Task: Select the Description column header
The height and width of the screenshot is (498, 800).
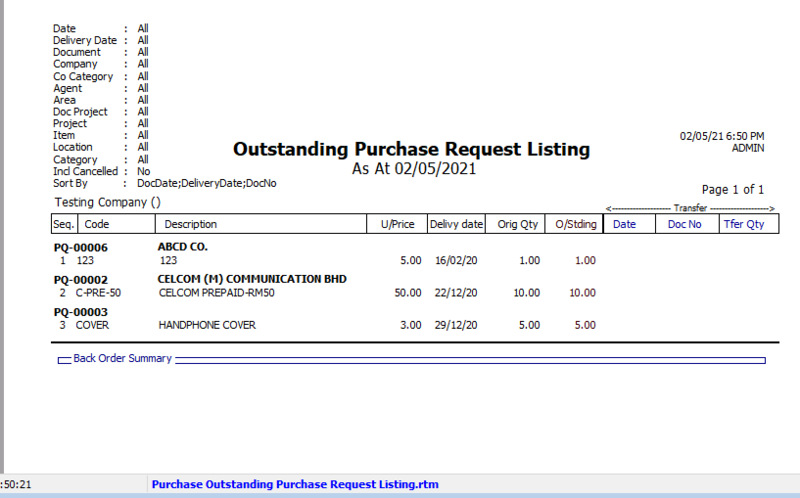Action: coord(190,225)
